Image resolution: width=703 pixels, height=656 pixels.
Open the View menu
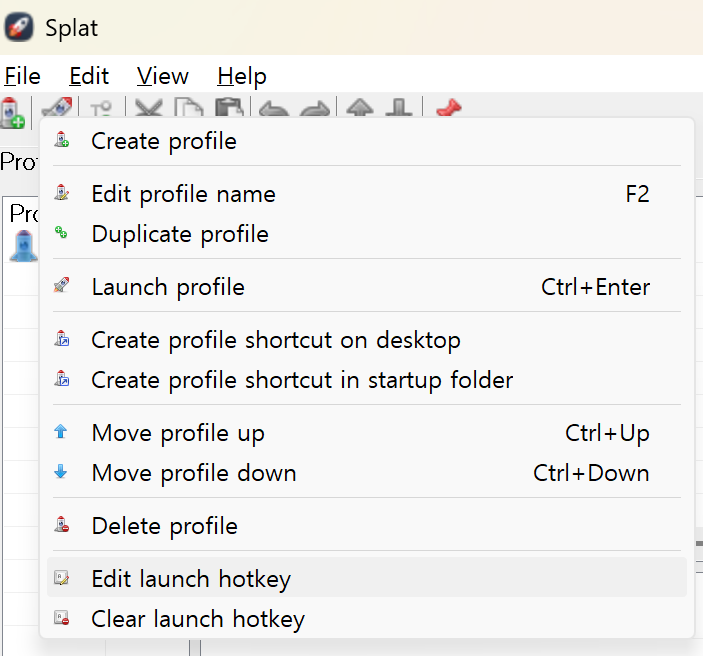point(163,76)
